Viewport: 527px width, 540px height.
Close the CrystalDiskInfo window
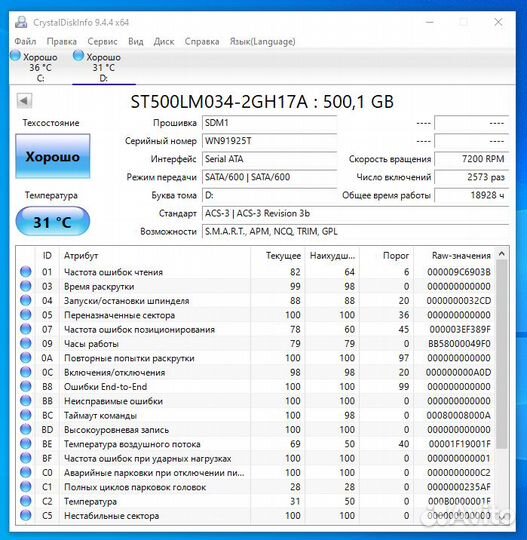pos(498,22)
